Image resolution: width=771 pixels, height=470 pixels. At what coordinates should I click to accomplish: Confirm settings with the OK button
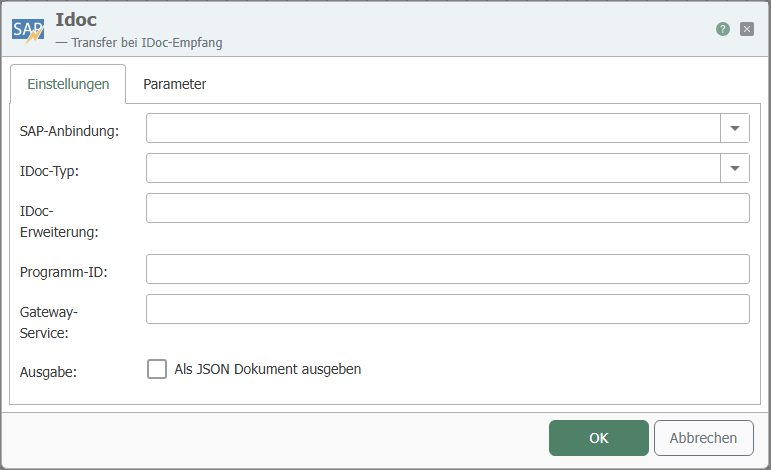coord(598,438)
